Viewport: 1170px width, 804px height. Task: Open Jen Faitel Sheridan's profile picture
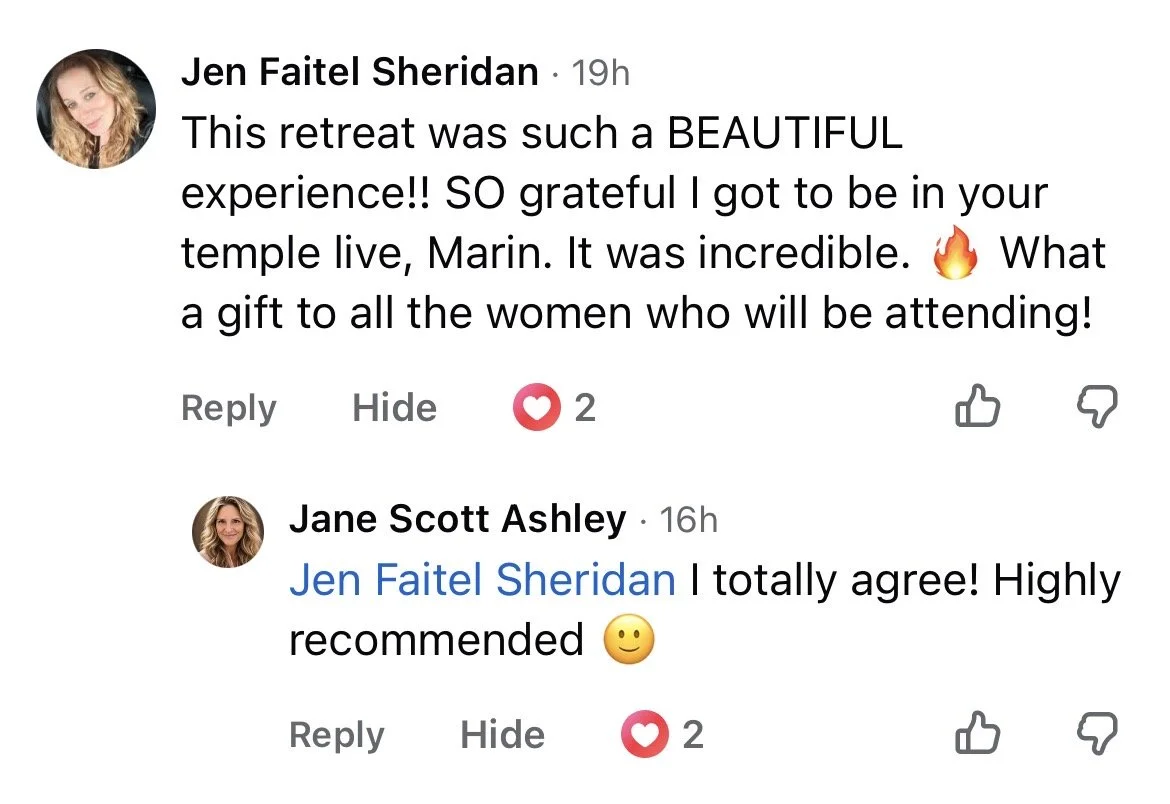pyautogui.click(x=96, y=109)
